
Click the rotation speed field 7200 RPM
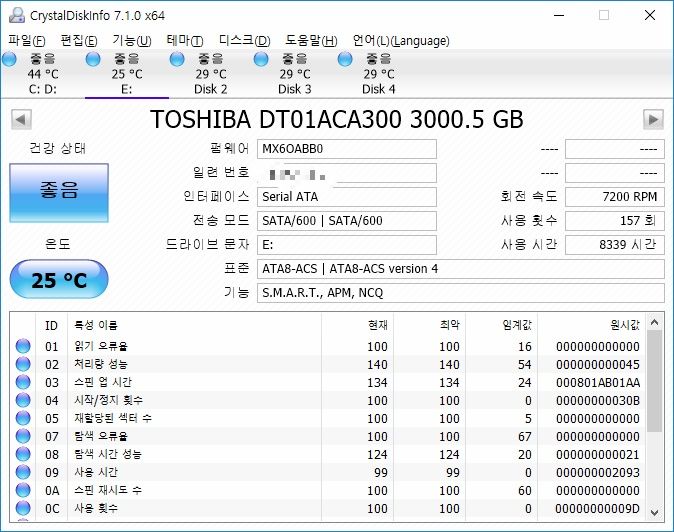615,197
